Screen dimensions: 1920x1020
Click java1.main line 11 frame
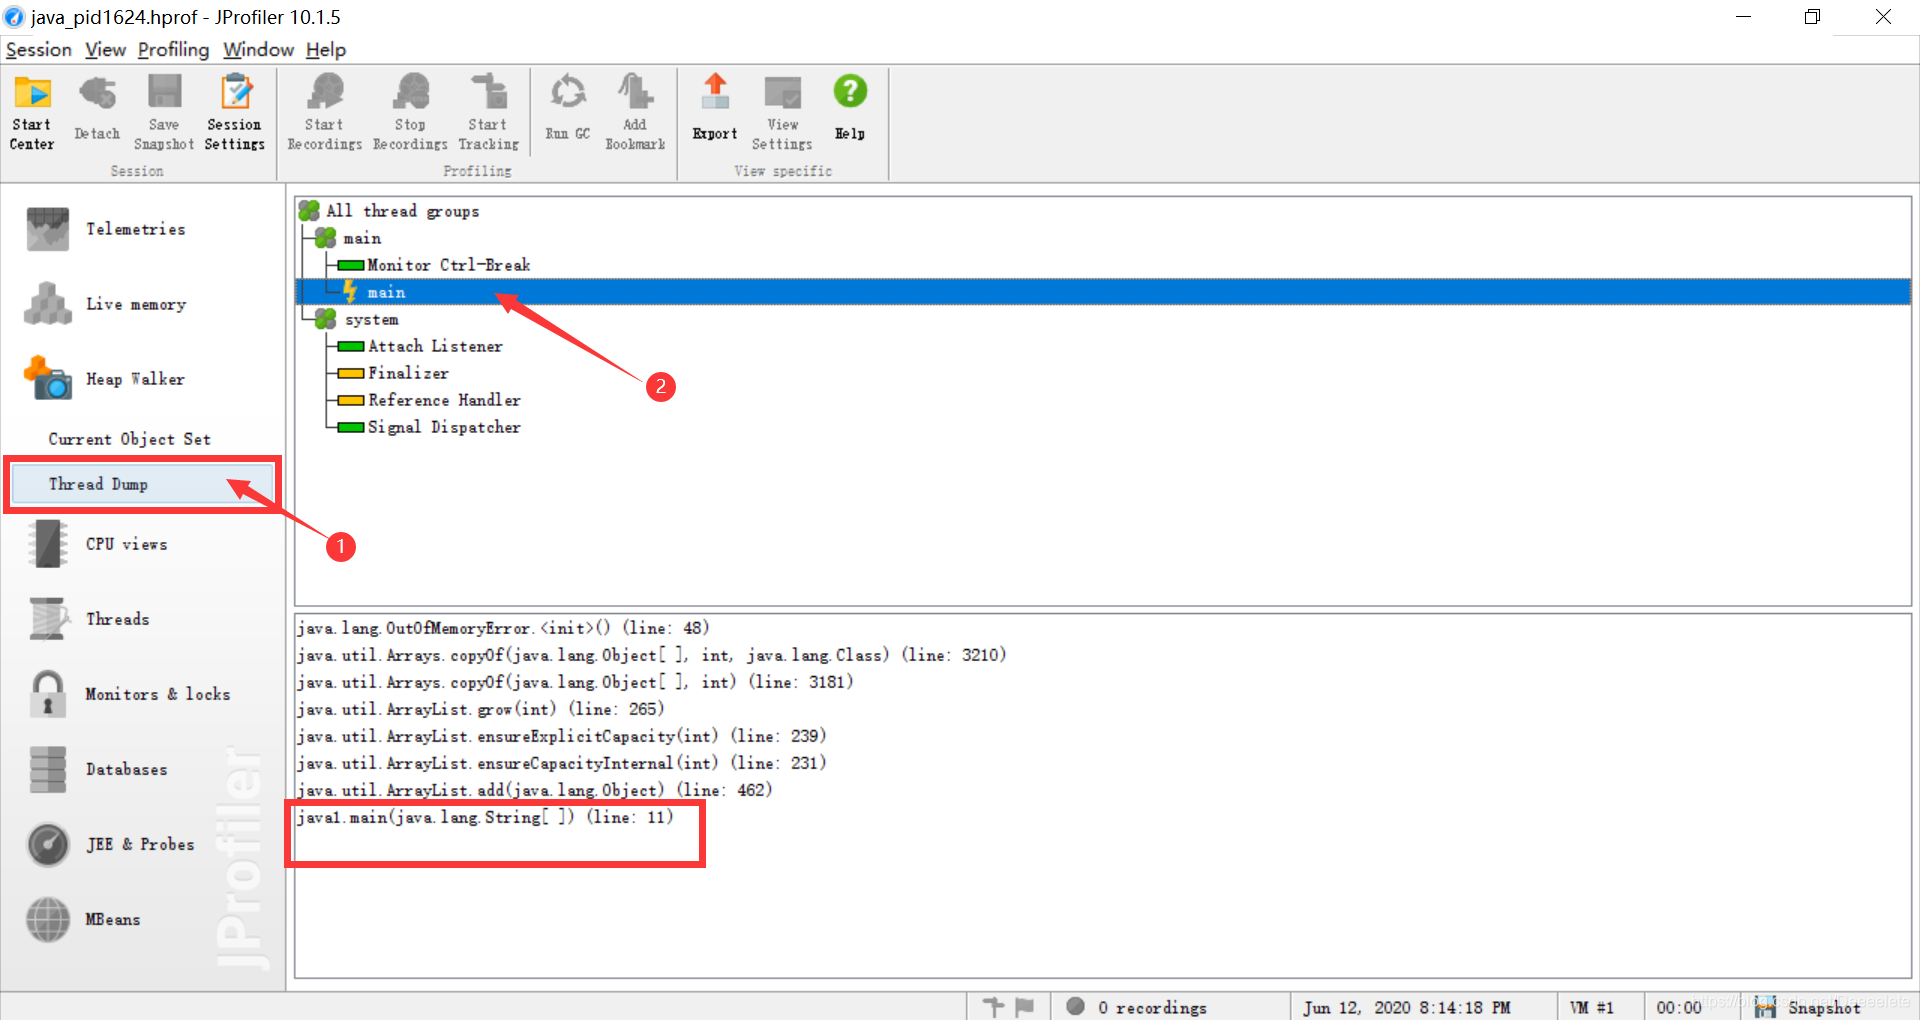(485, 817)
